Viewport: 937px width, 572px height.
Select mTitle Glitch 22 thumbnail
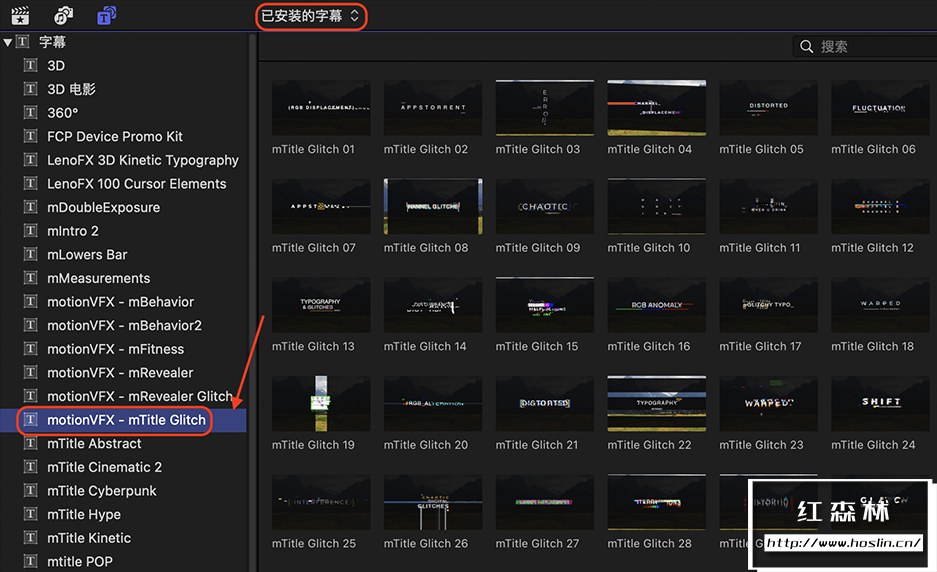[657, 404]
